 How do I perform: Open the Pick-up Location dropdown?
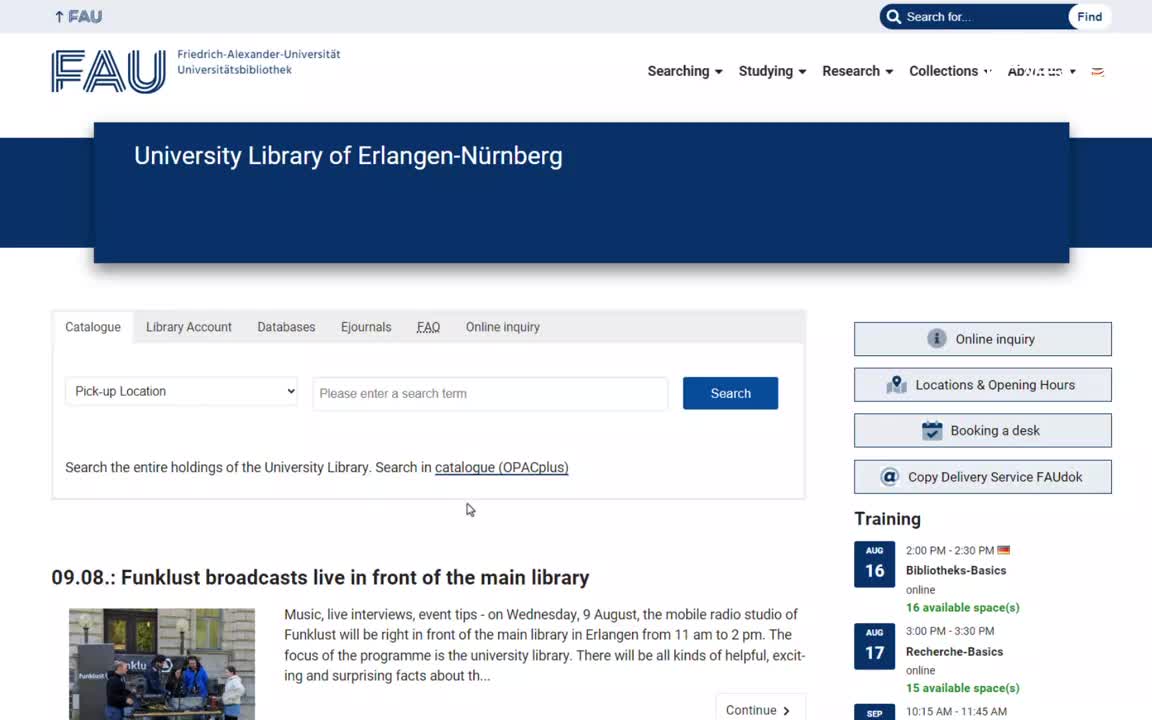(181, 391)
